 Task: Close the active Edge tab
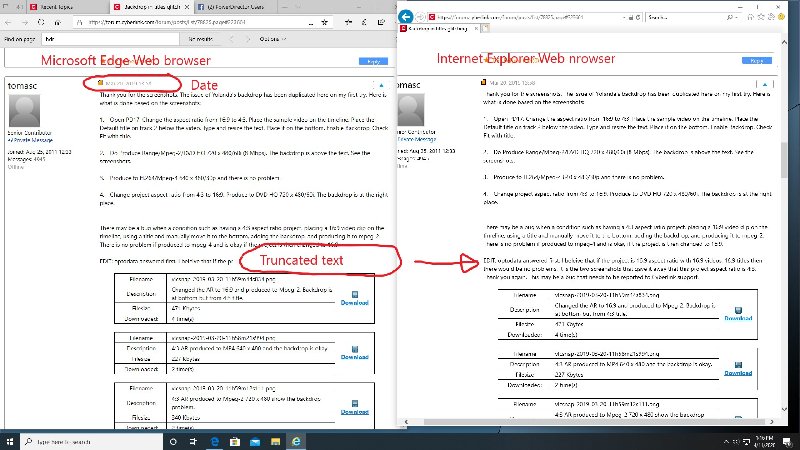coord(187,7)
